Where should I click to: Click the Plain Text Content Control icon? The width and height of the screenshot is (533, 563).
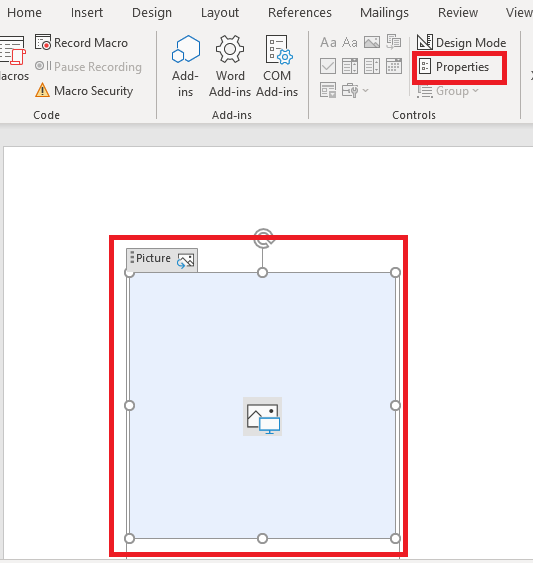(349, 42)
